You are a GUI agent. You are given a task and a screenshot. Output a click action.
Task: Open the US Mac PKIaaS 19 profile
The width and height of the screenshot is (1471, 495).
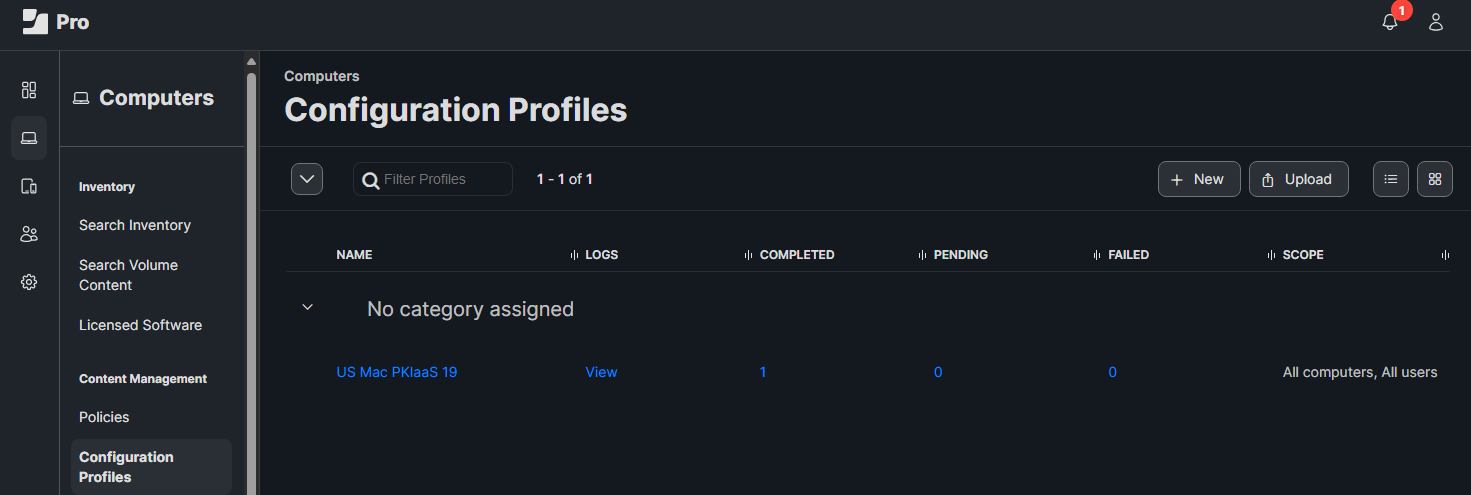click(397, 372)
